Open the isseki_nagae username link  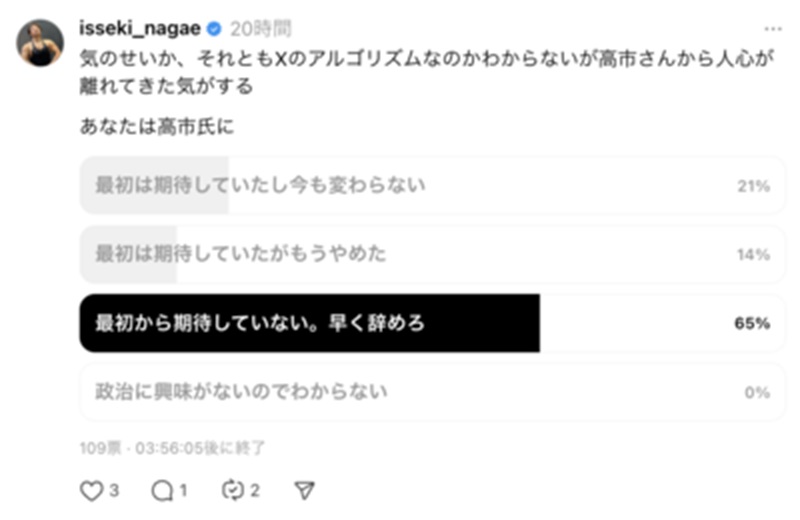point(140,29)
